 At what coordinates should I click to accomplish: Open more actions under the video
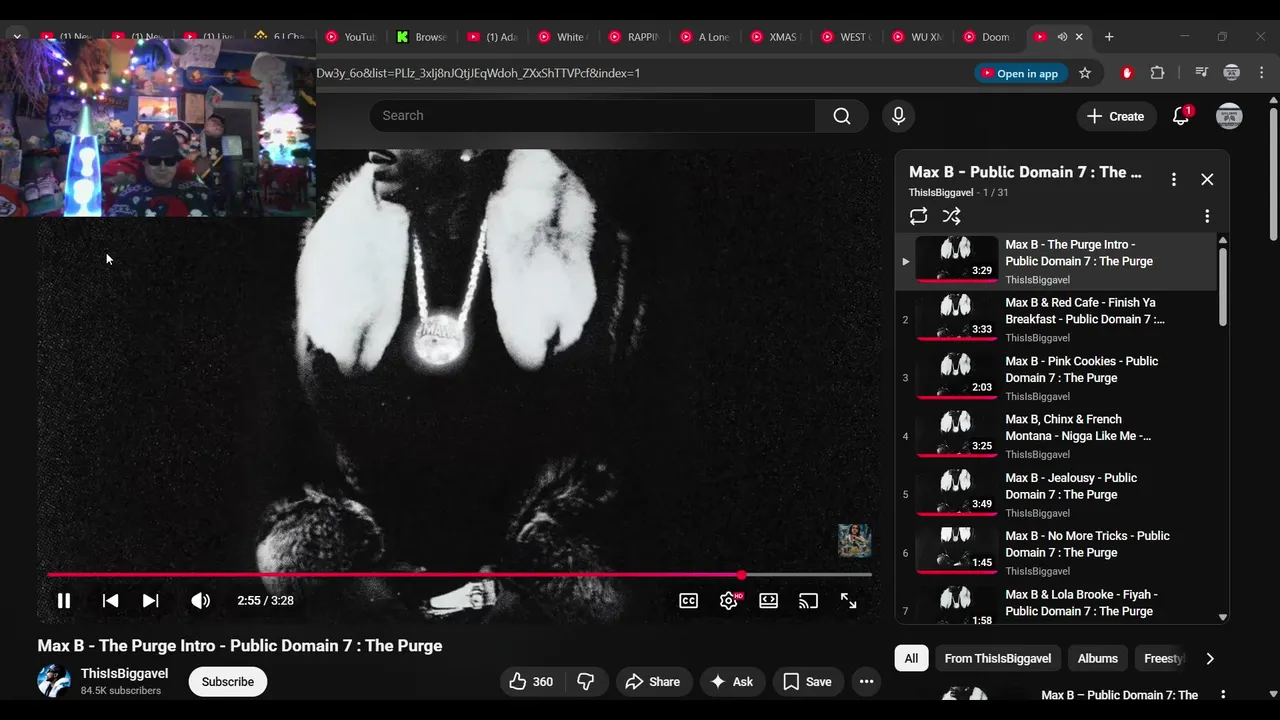pos(867,682)
